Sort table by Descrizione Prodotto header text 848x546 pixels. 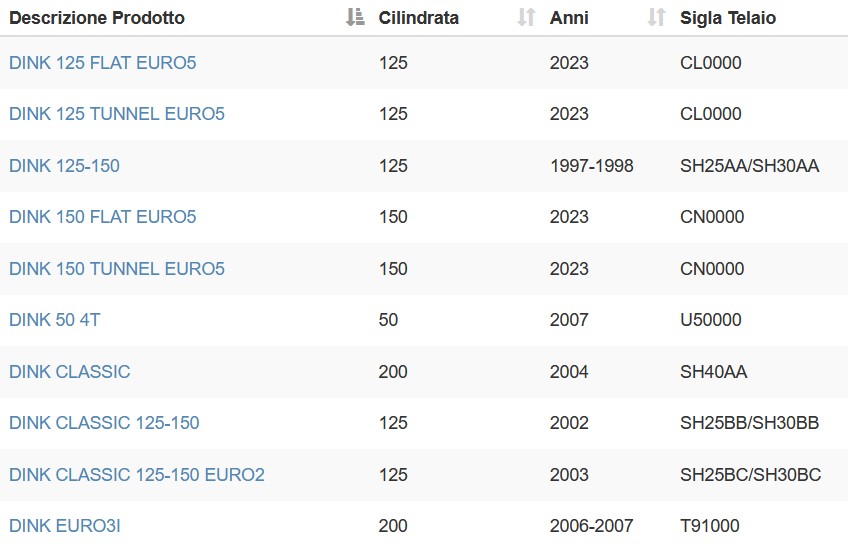click(x=97, y=18)
